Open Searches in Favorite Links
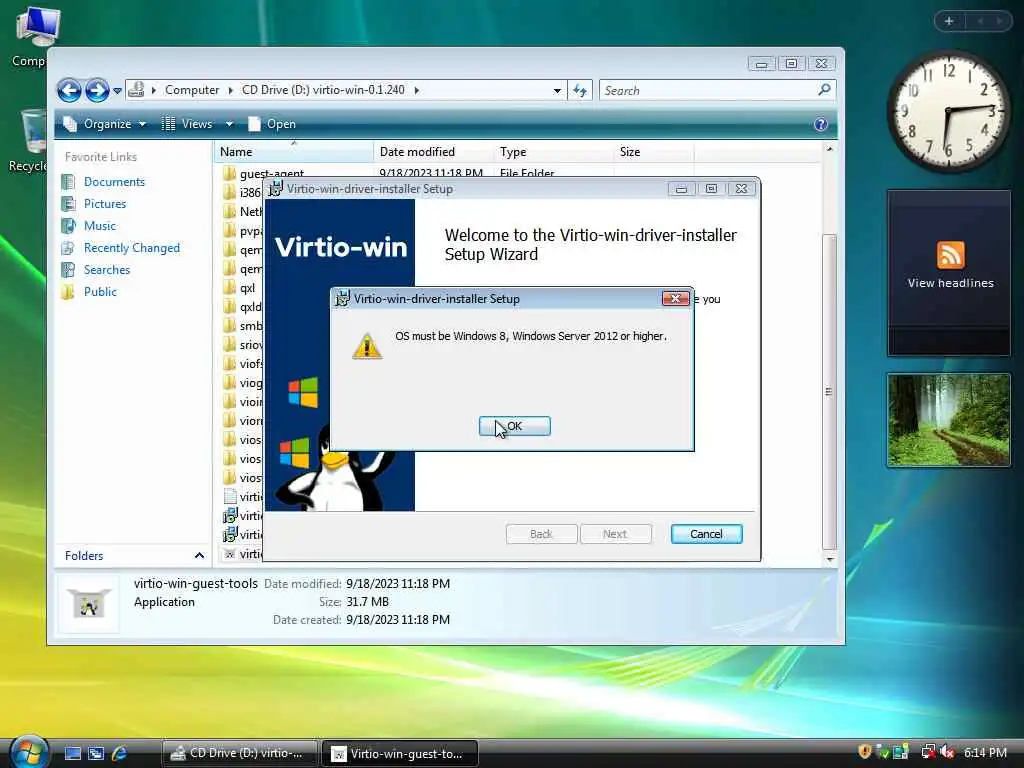The height and width of the screenshot is (768, 1024). coord(106,270)
